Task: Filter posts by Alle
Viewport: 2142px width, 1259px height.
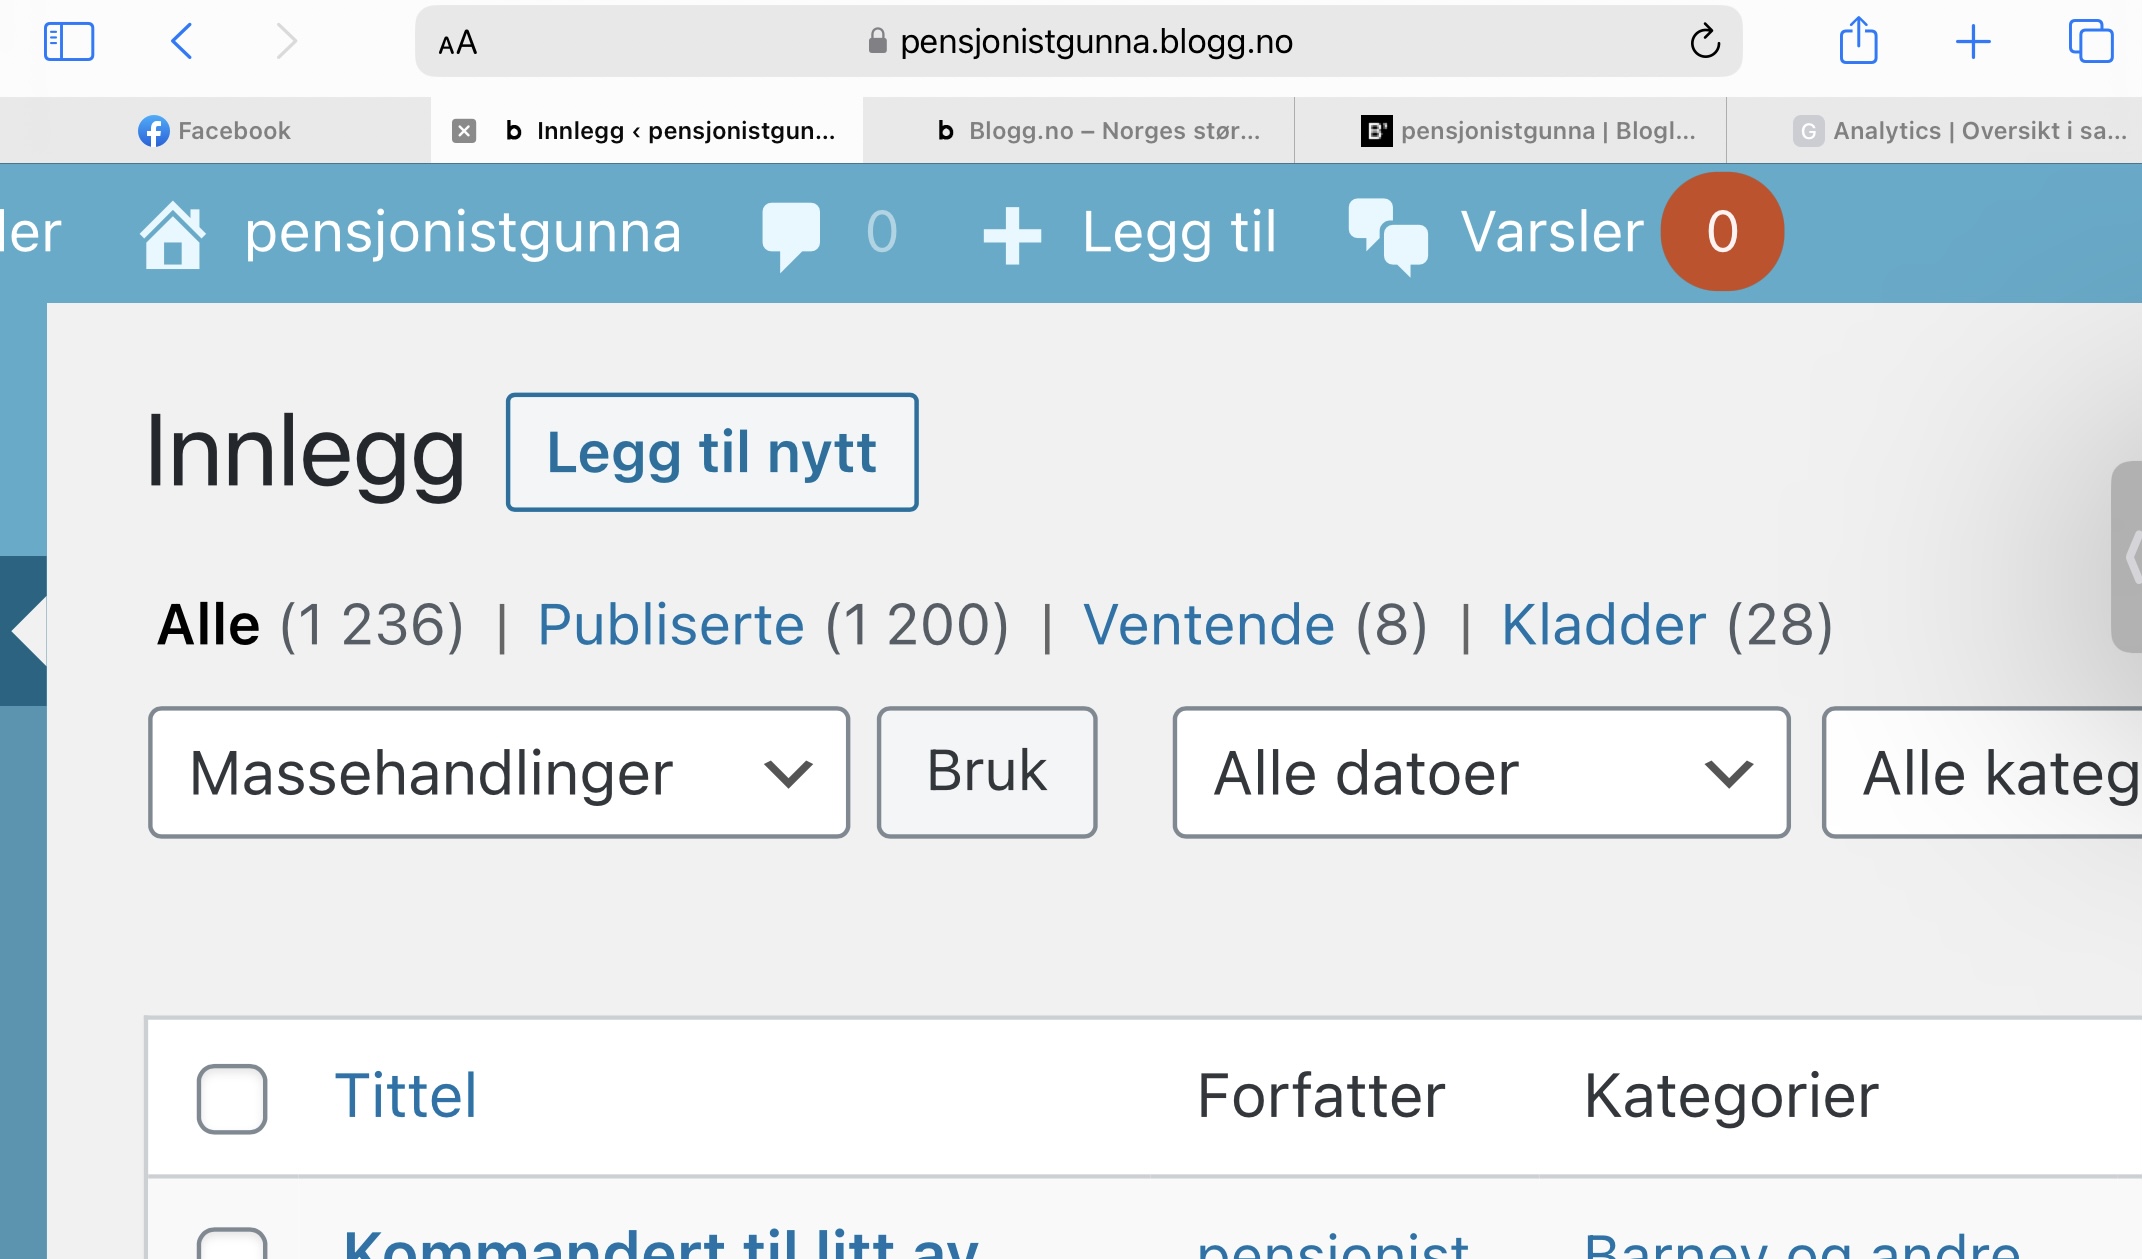Action: point(209,625)
